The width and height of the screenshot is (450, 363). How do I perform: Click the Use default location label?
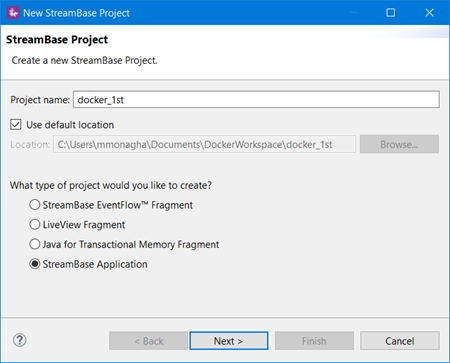70,125
